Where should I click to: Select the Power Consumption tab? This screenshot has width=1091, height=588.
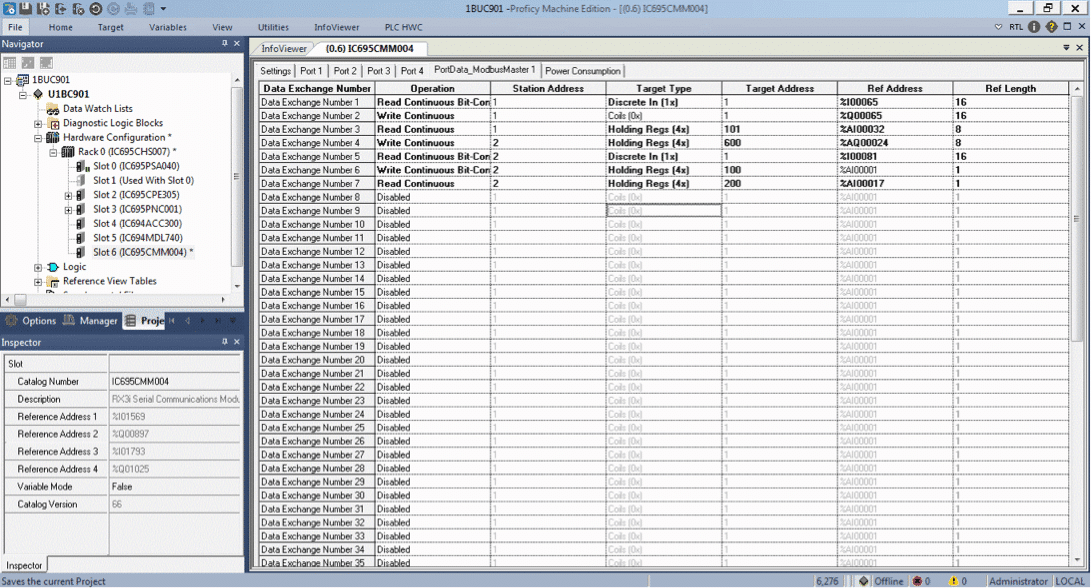pyautogui.click(x=582, y=71)
